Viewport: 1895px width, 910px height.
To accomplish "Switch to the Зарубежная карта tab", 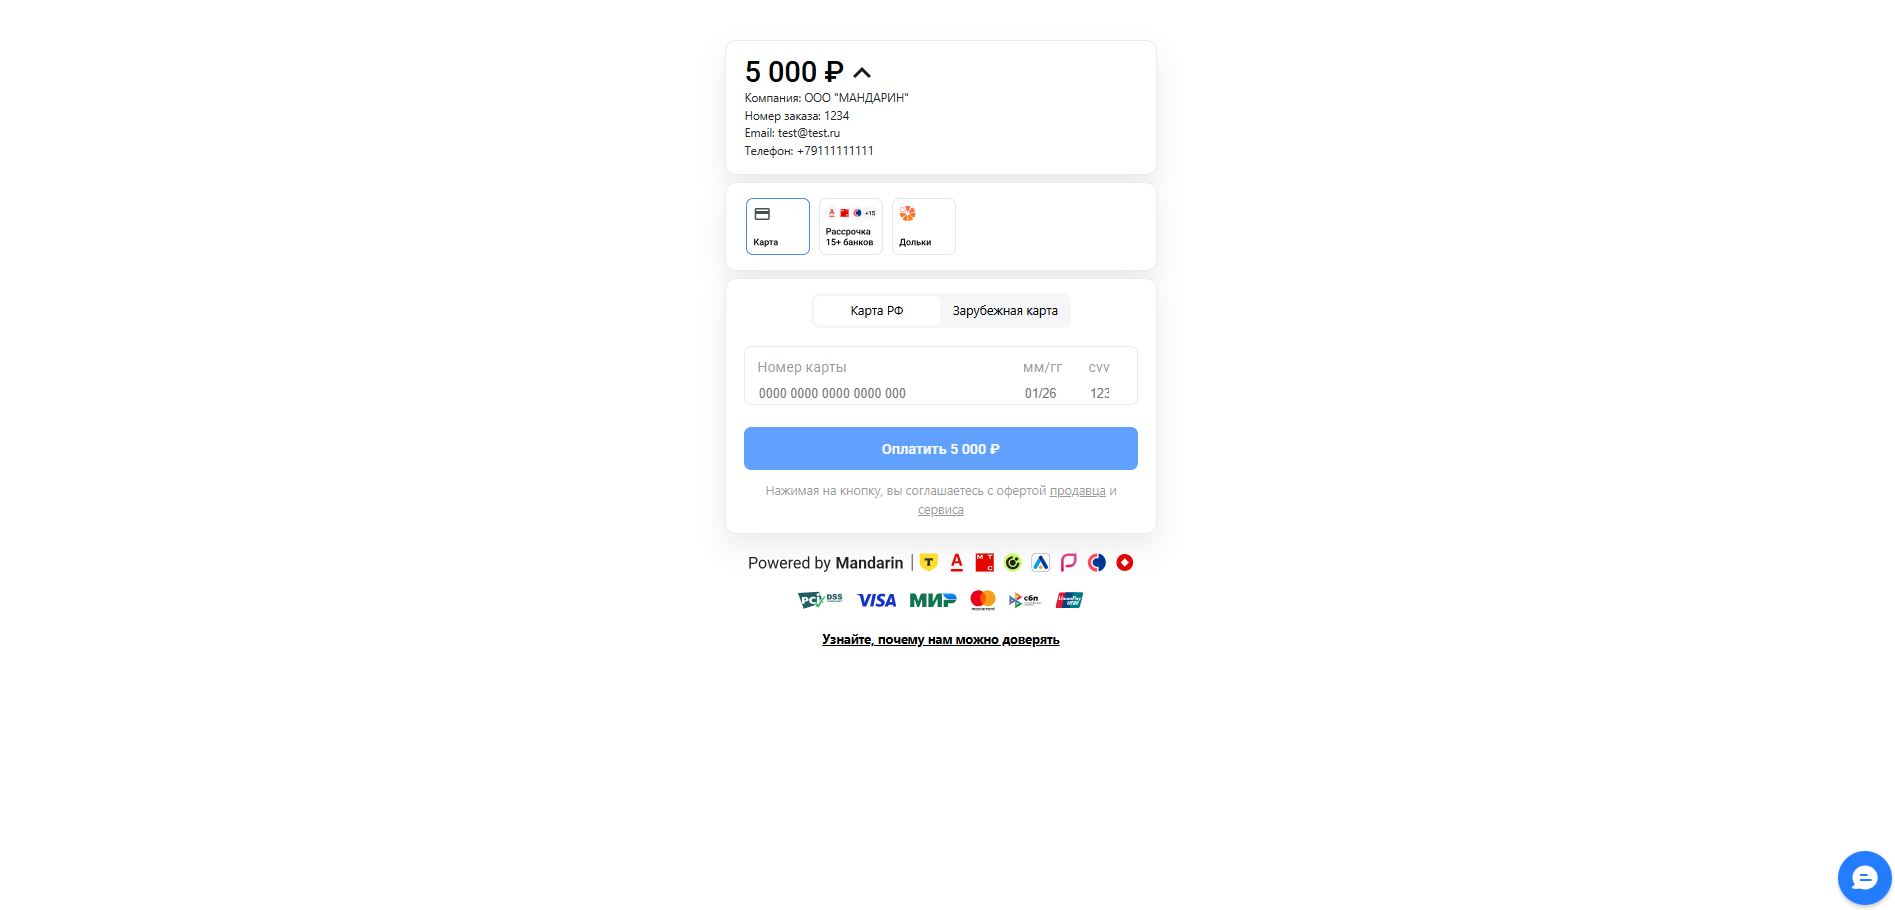I will (x=1004, y=311).
